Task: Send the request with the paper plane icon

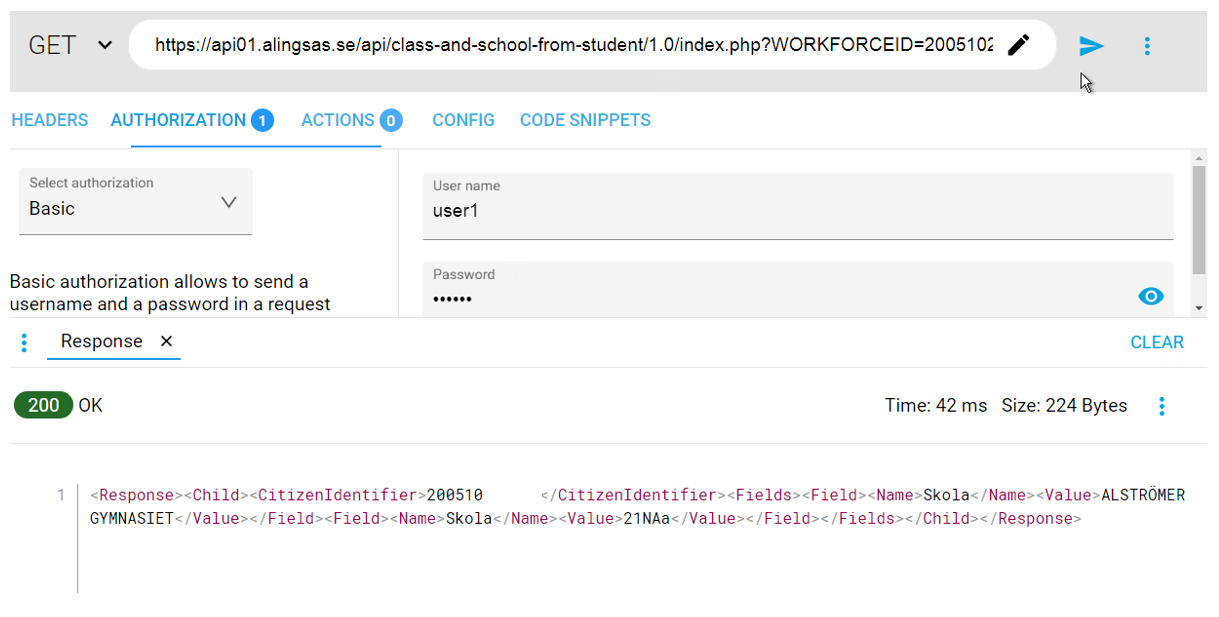Action: (x=1091, y=46)
